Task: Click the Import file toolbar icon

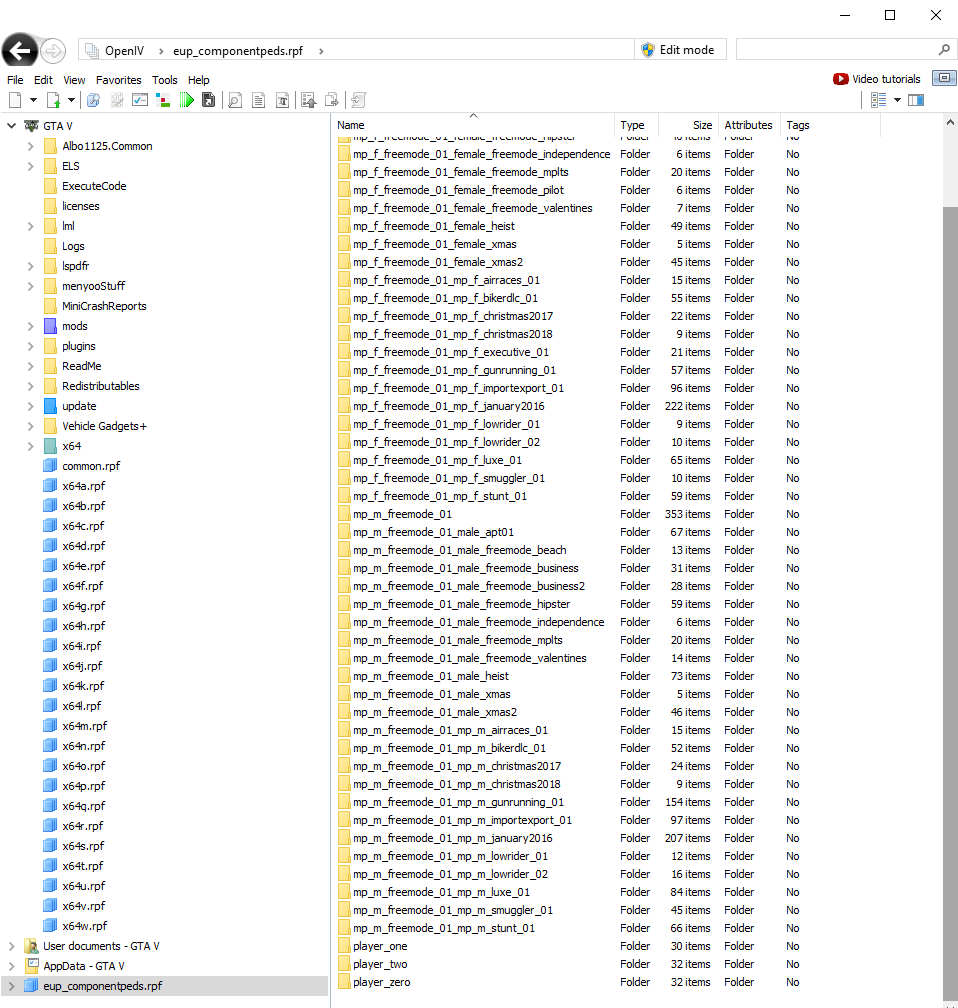Action: (x=53, y=100)
